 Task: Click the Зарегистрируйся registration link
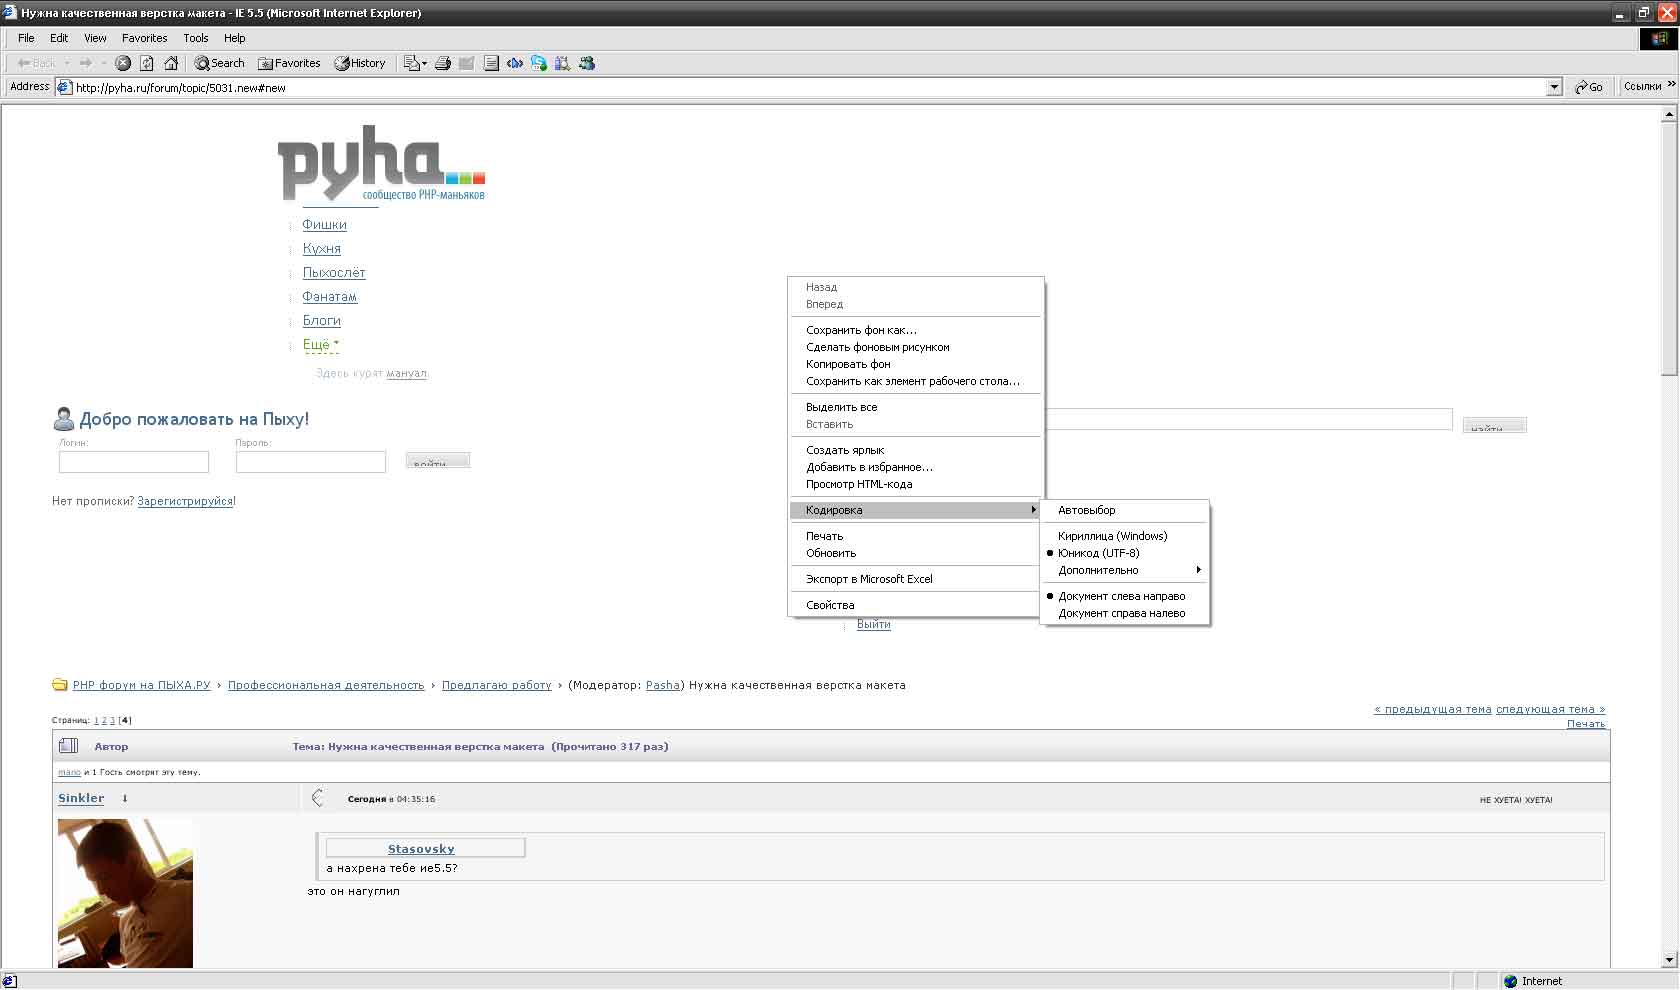pyautogui.click(x=185, y=501)
